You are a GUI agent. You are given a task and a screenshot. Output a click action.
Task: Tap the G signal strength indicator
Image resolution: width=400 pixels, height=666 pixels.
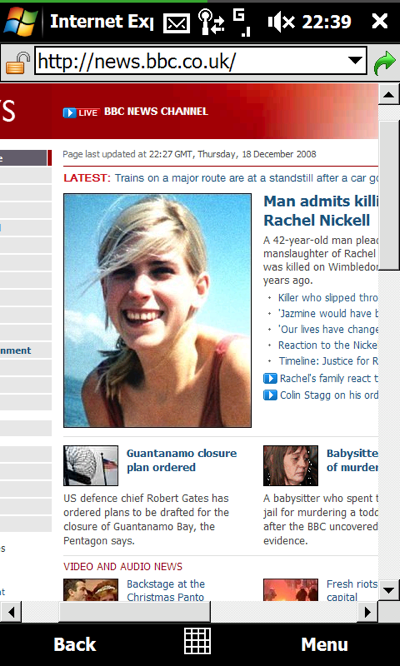[242, 23]
